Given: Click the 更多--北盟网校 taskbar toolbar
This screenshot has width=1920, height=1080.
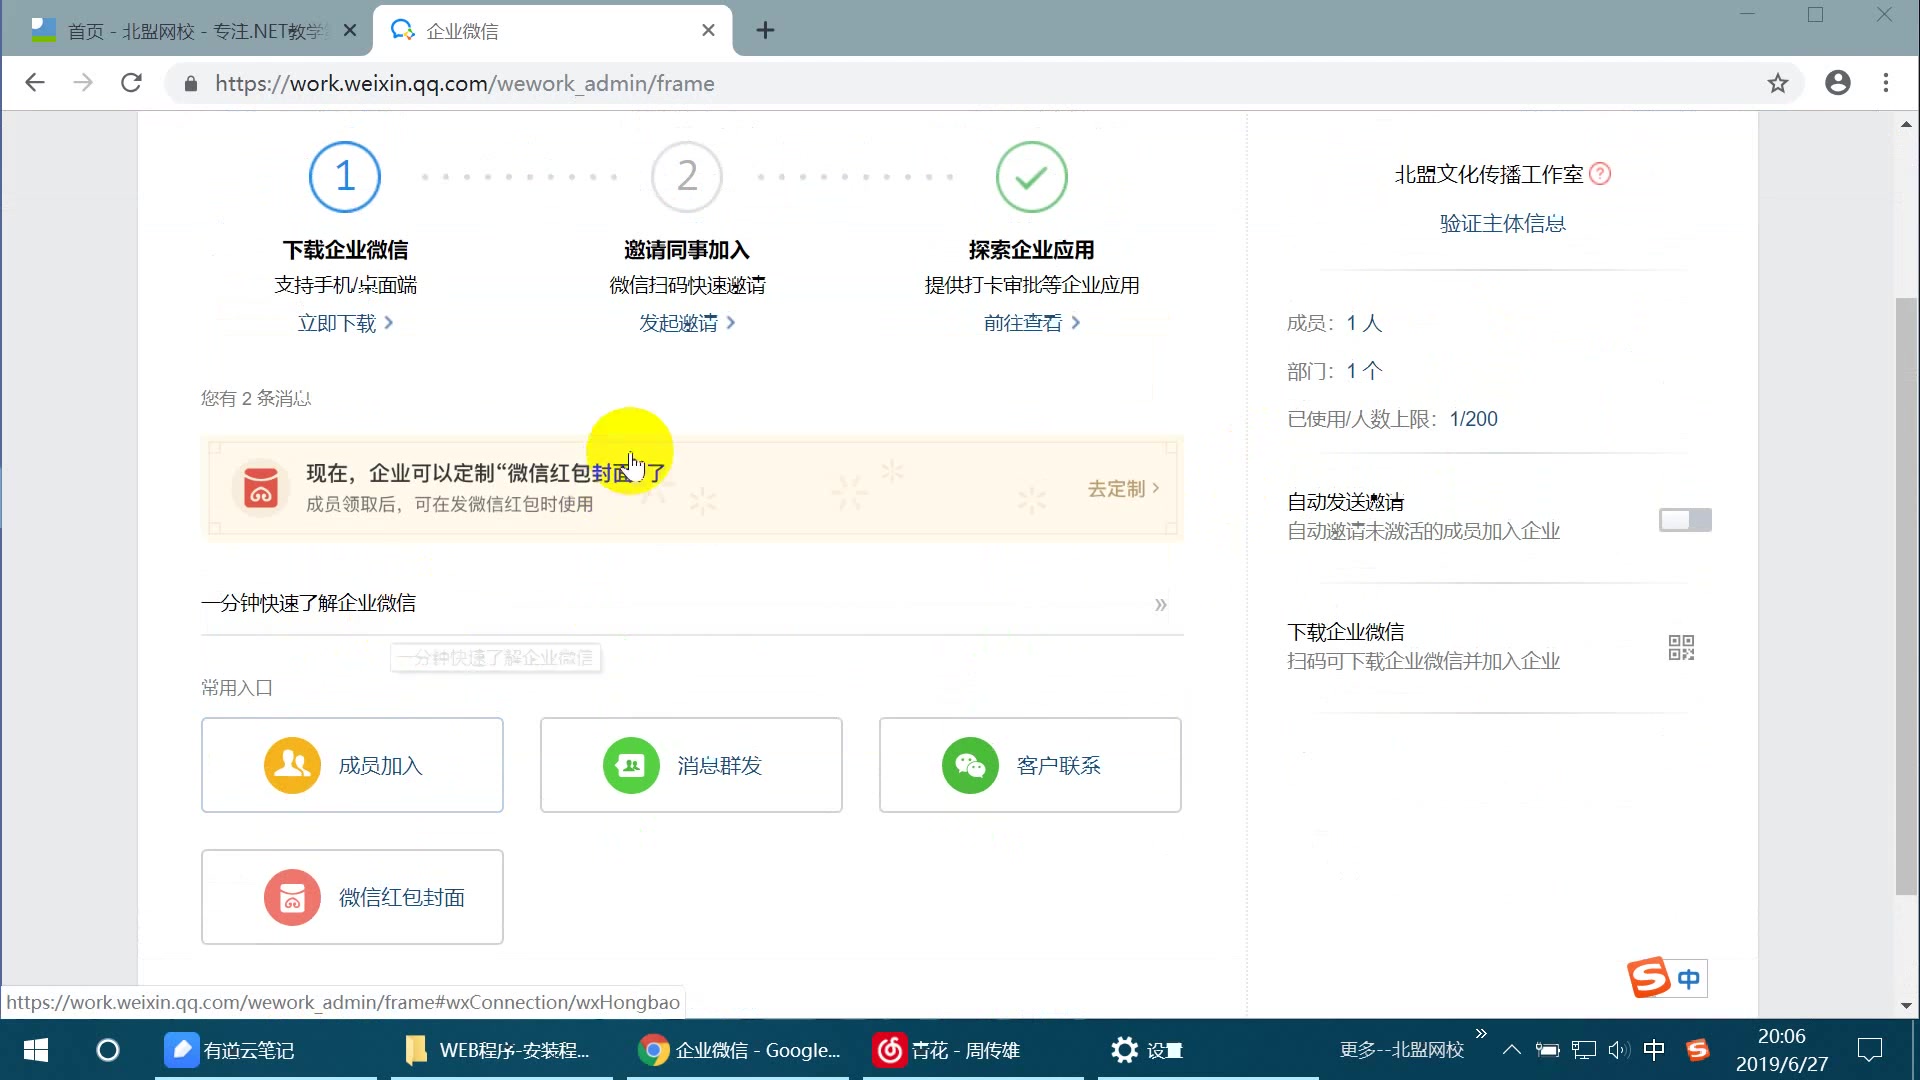Looking at the screenshot, I should tap(1401, 1050).
